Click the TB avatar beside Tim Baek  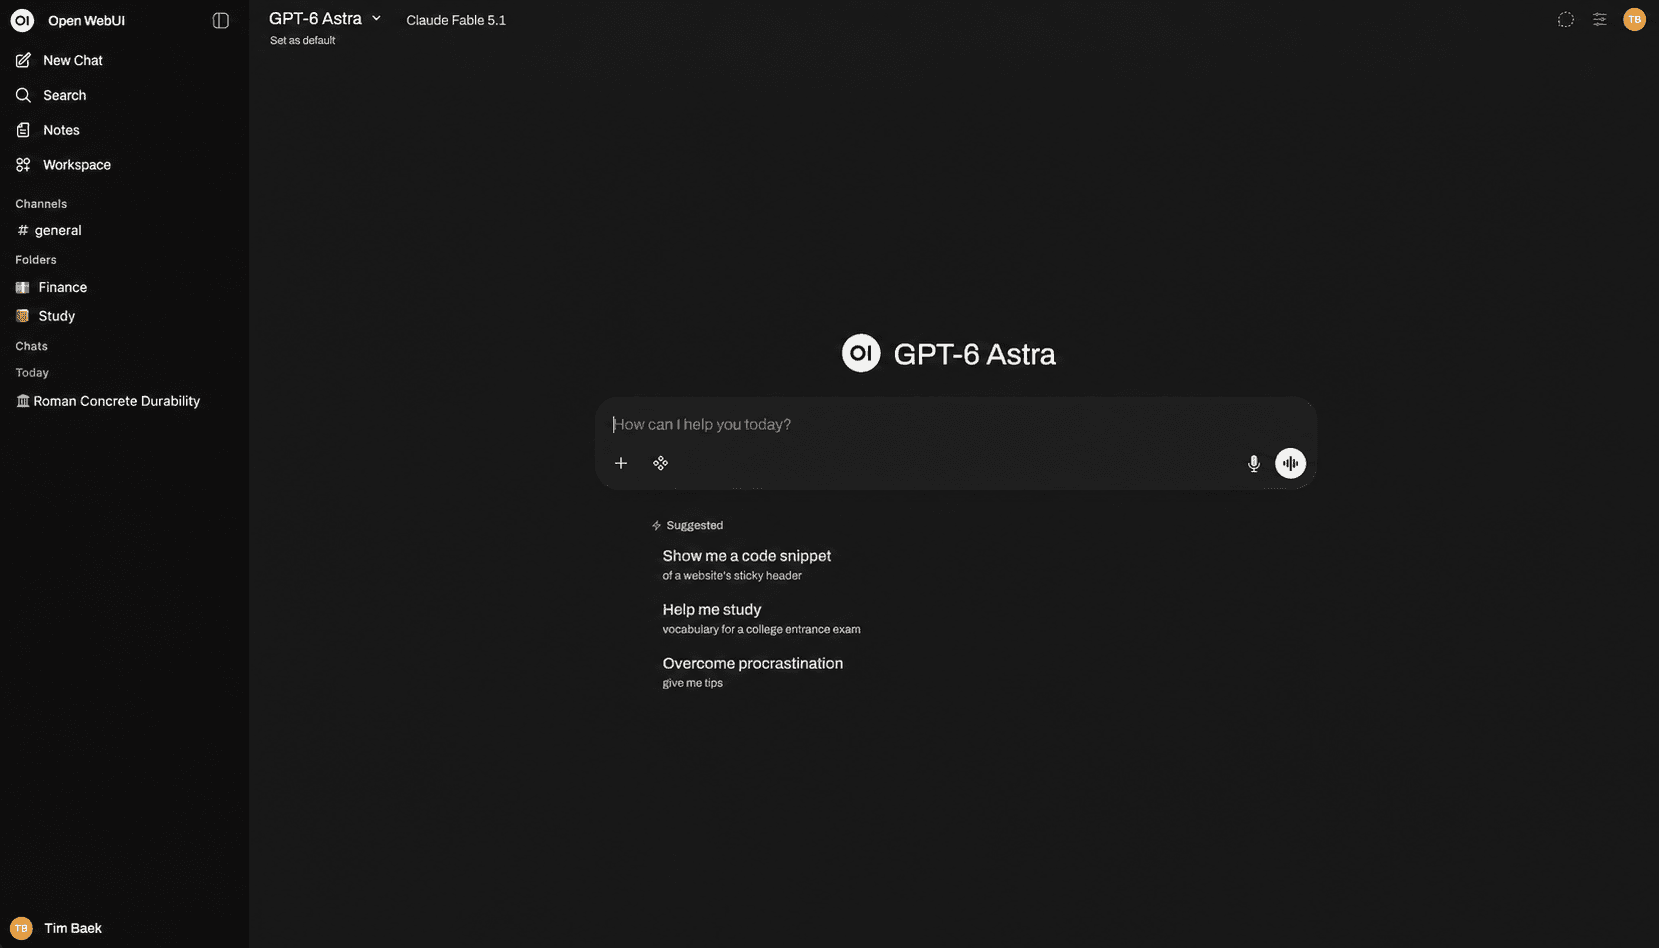[x=21, y=928]
